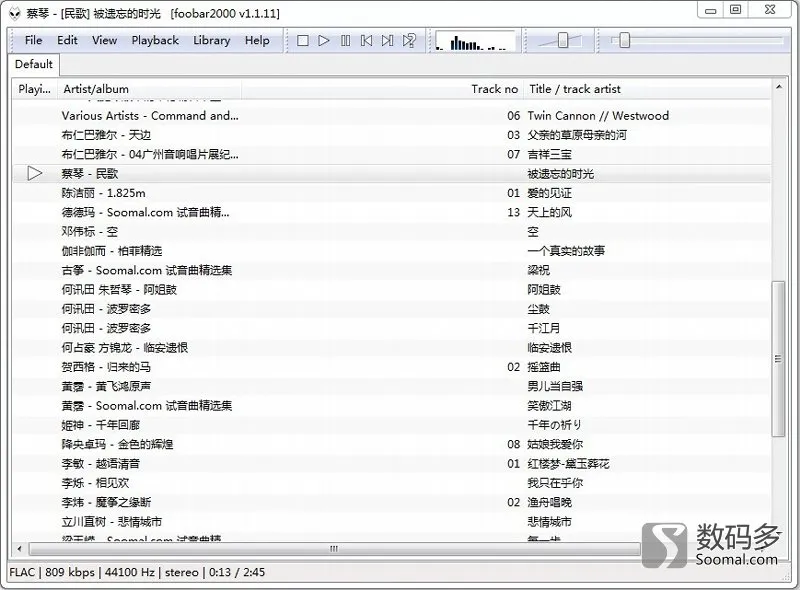Play a random track

409,40
